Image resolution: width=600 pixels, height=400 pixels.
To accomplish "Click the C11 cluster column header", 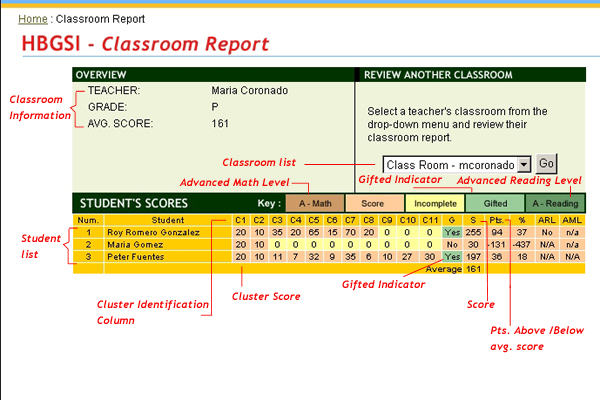I will (x=429, y=219).
